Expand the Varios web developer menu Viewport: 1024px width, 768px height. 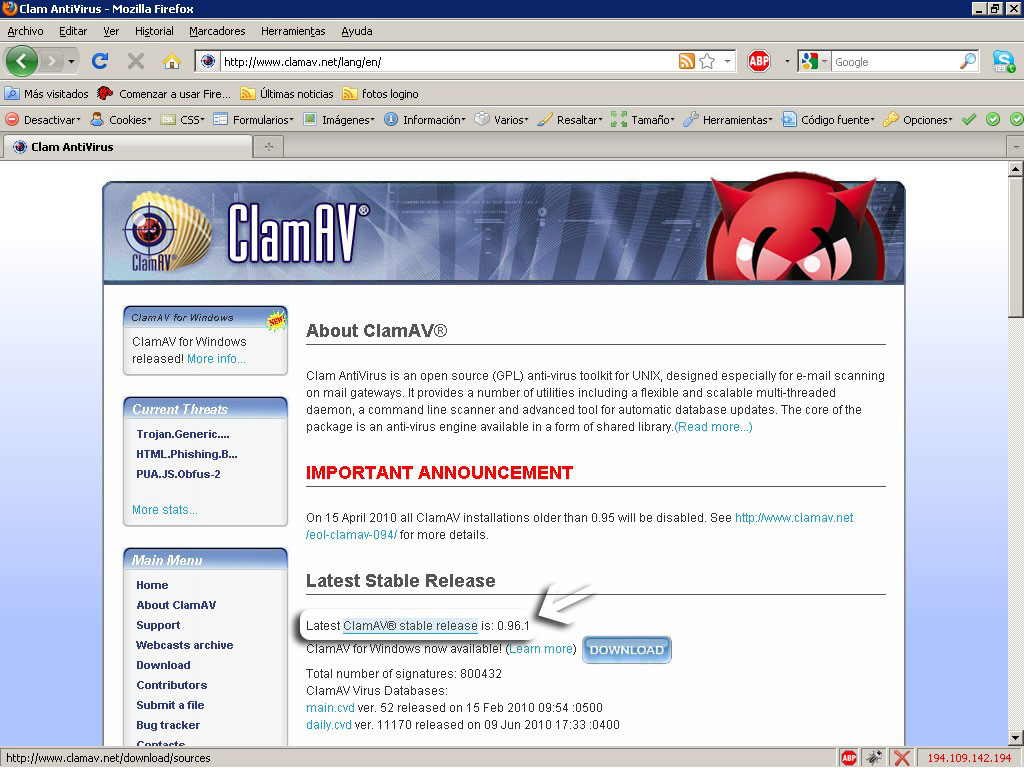point(502,120)
